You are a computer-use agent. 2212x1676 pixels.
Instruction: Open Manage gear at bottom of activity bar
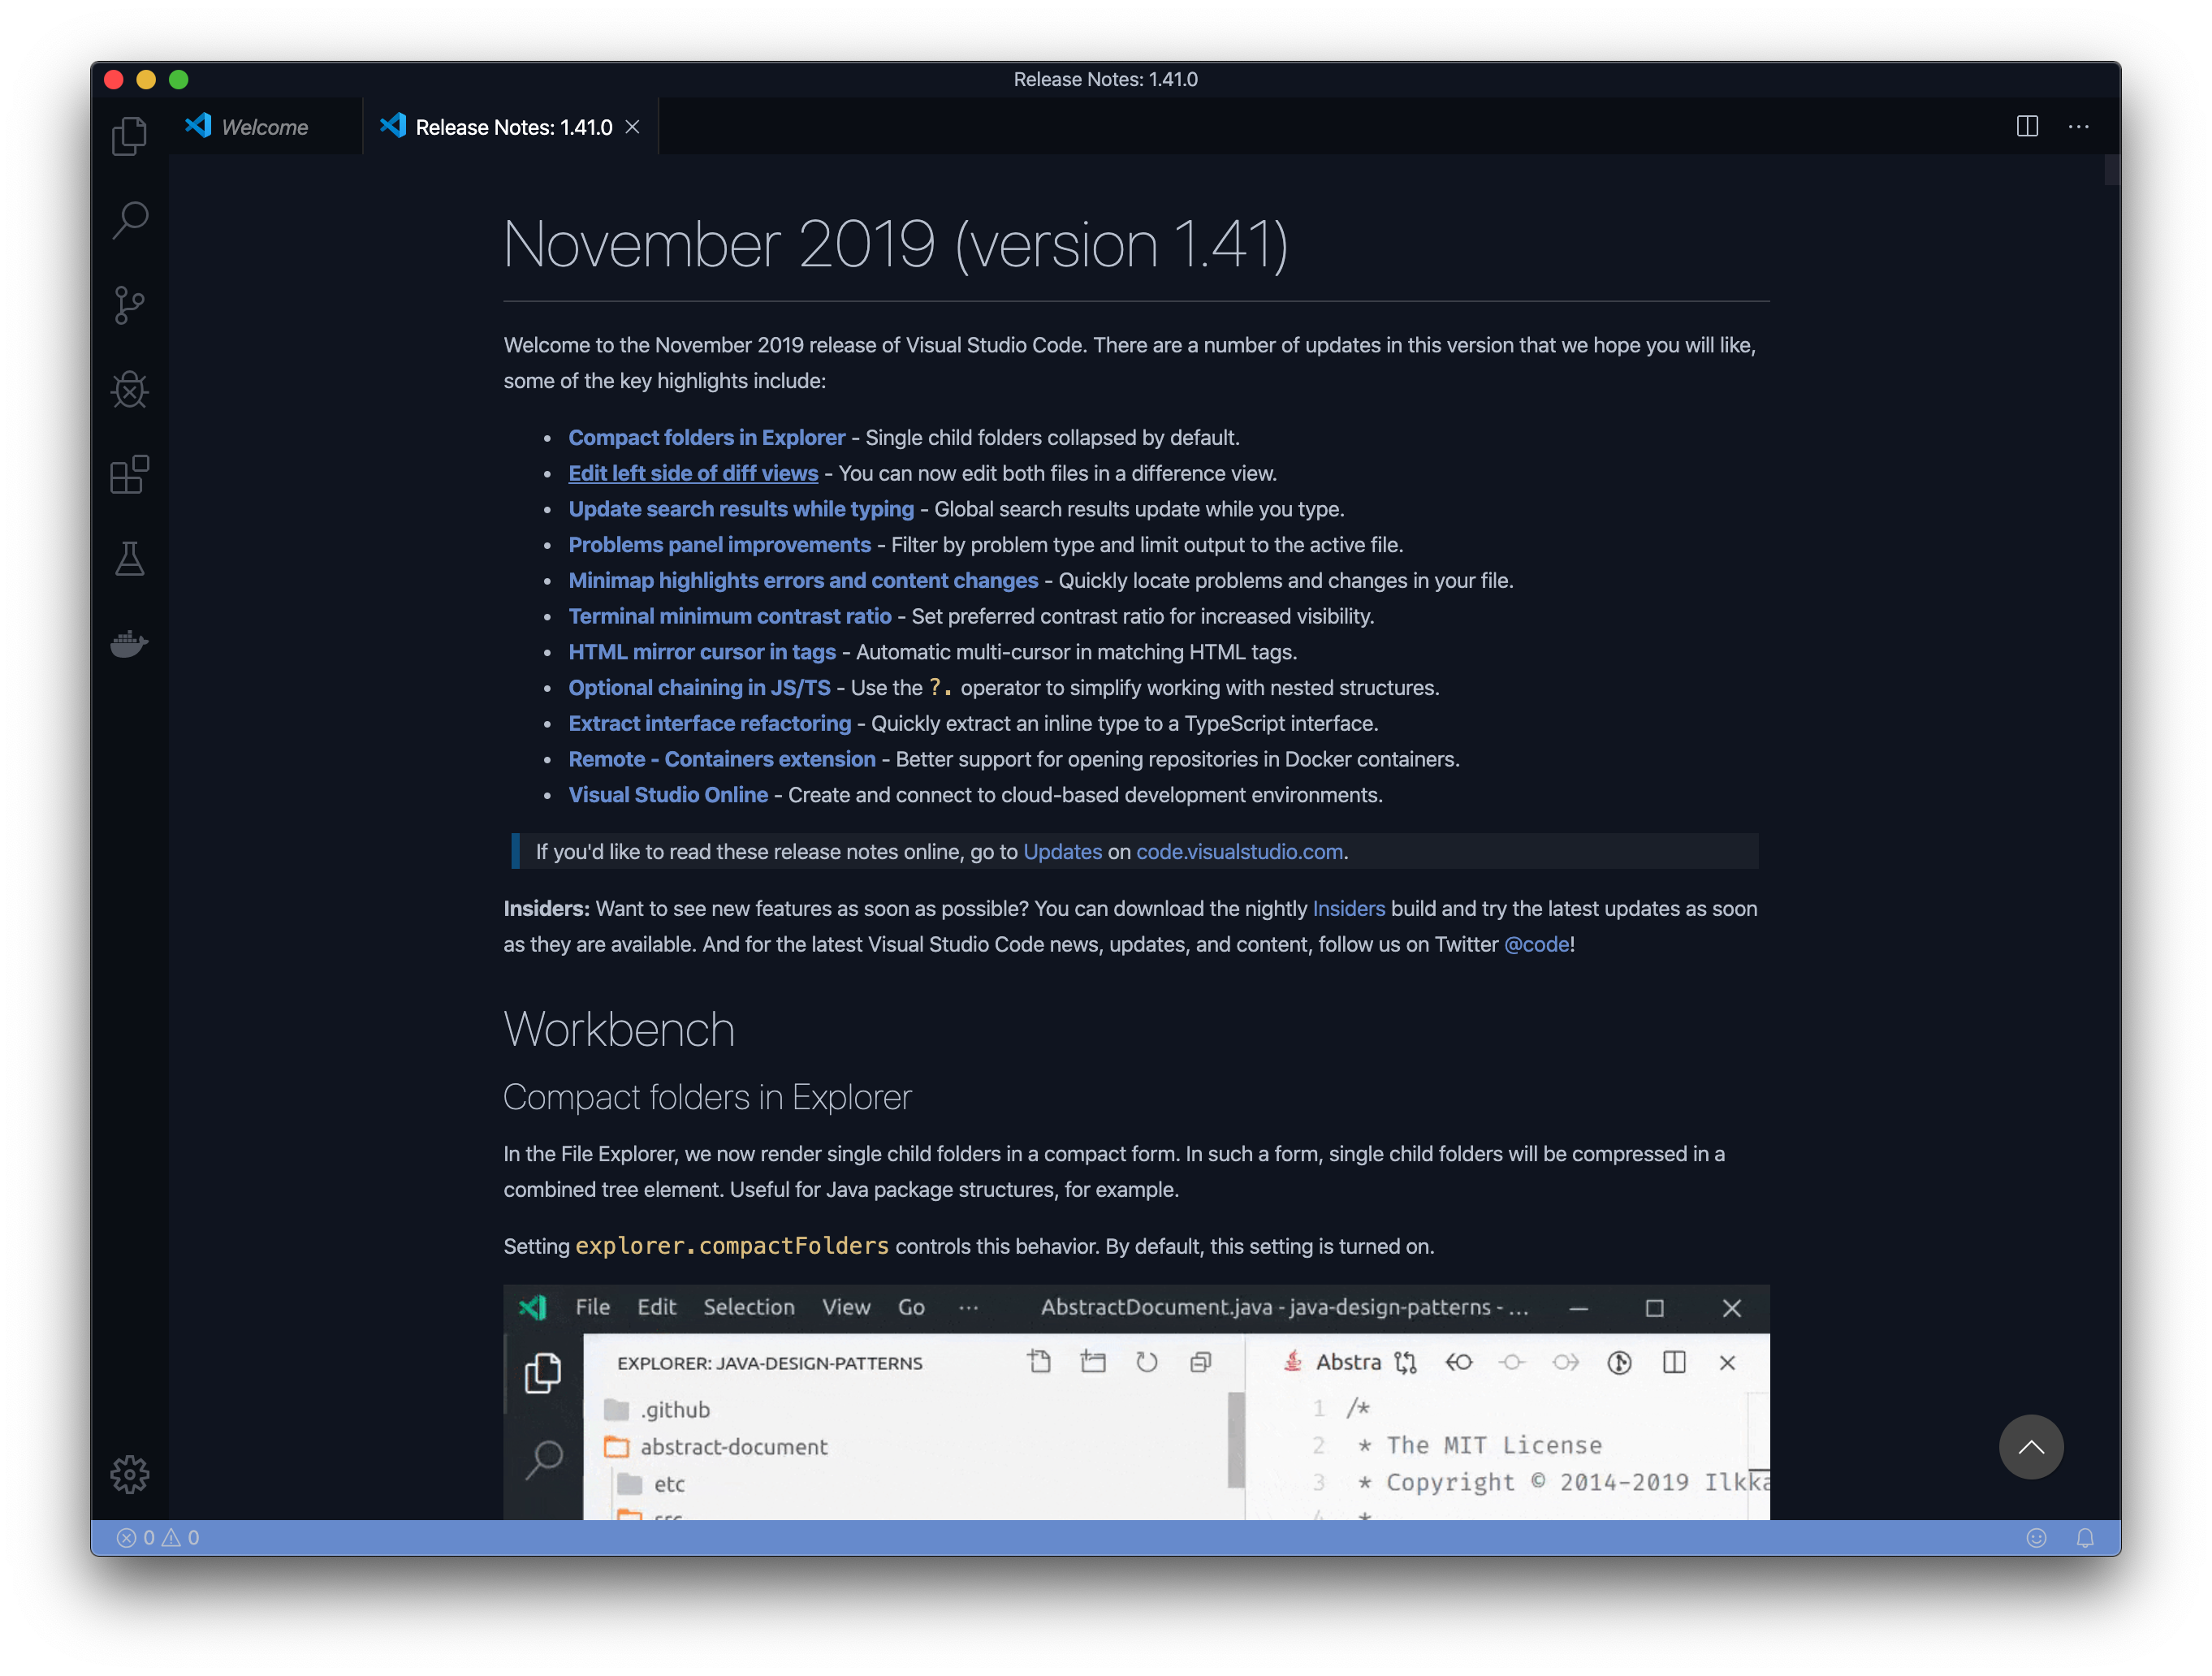click(129, 1474)
